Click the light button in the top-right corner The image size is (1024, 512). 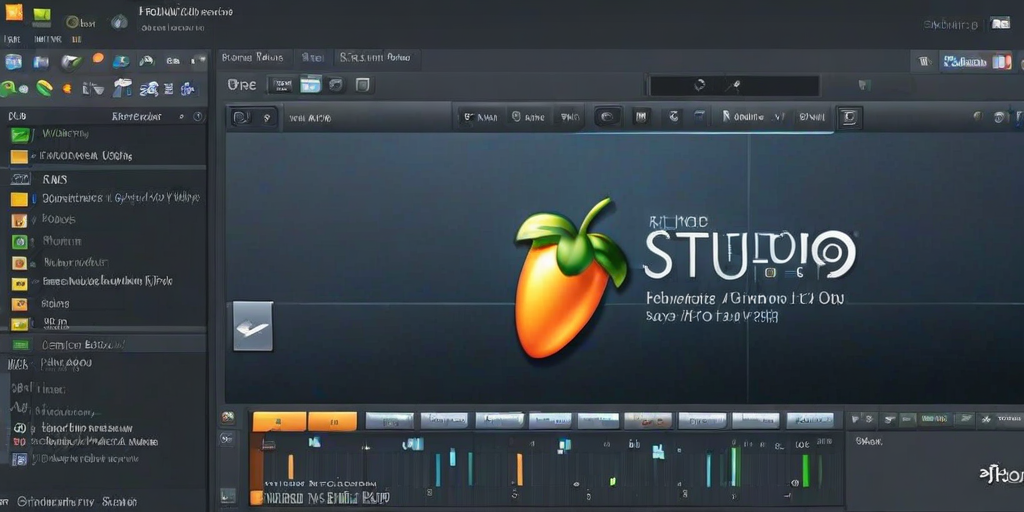pos(1000,24)
